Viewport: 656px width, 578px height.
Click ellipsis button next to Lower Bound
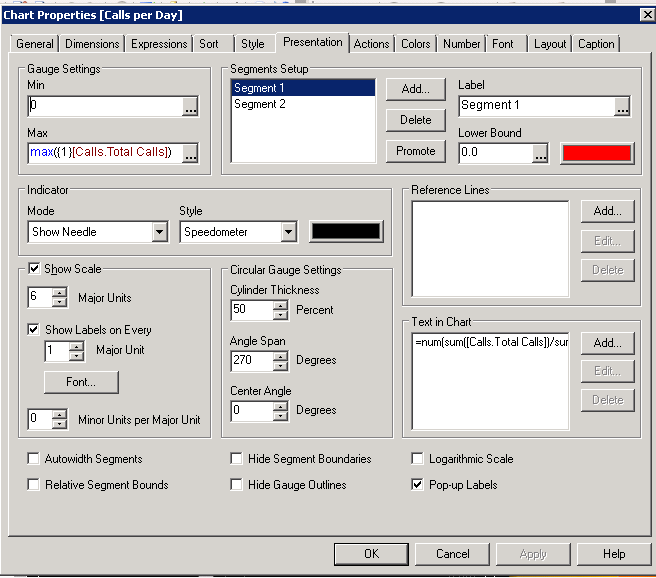pyautogui.click(x=540, y=153)
